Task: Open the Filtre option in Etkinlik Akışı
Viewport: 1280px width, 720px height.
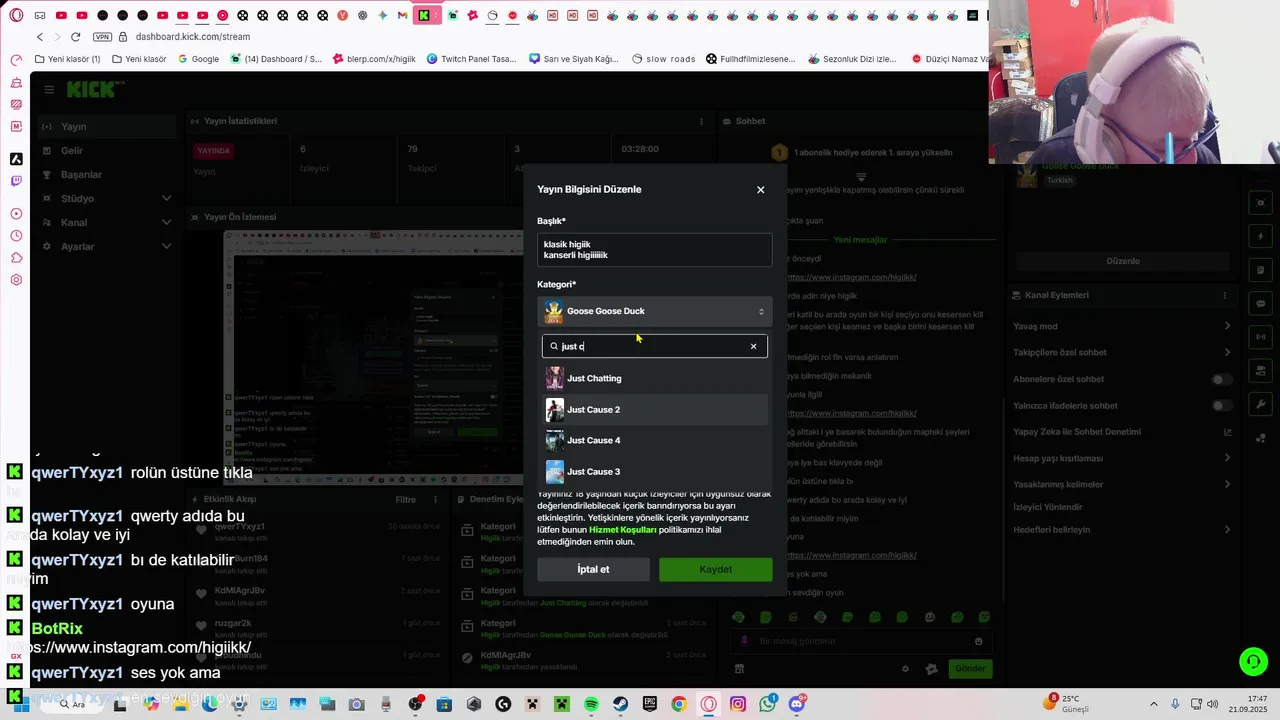Action: tap(405, 500)
